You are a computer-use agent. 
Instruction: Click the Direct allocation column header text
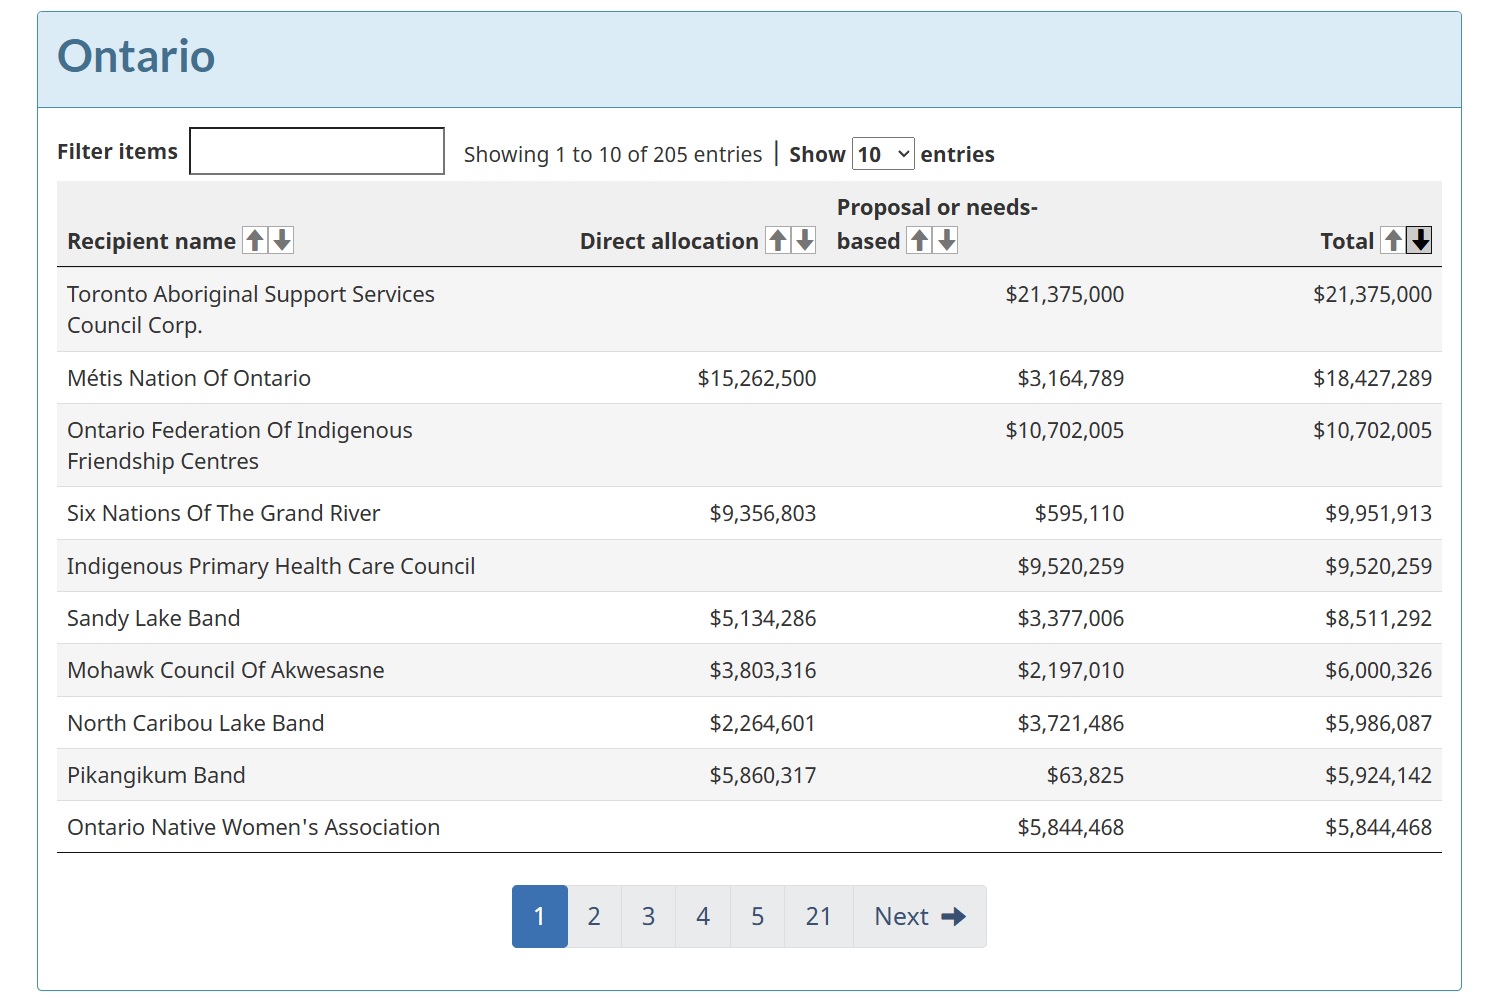click(x=669, y=241)
